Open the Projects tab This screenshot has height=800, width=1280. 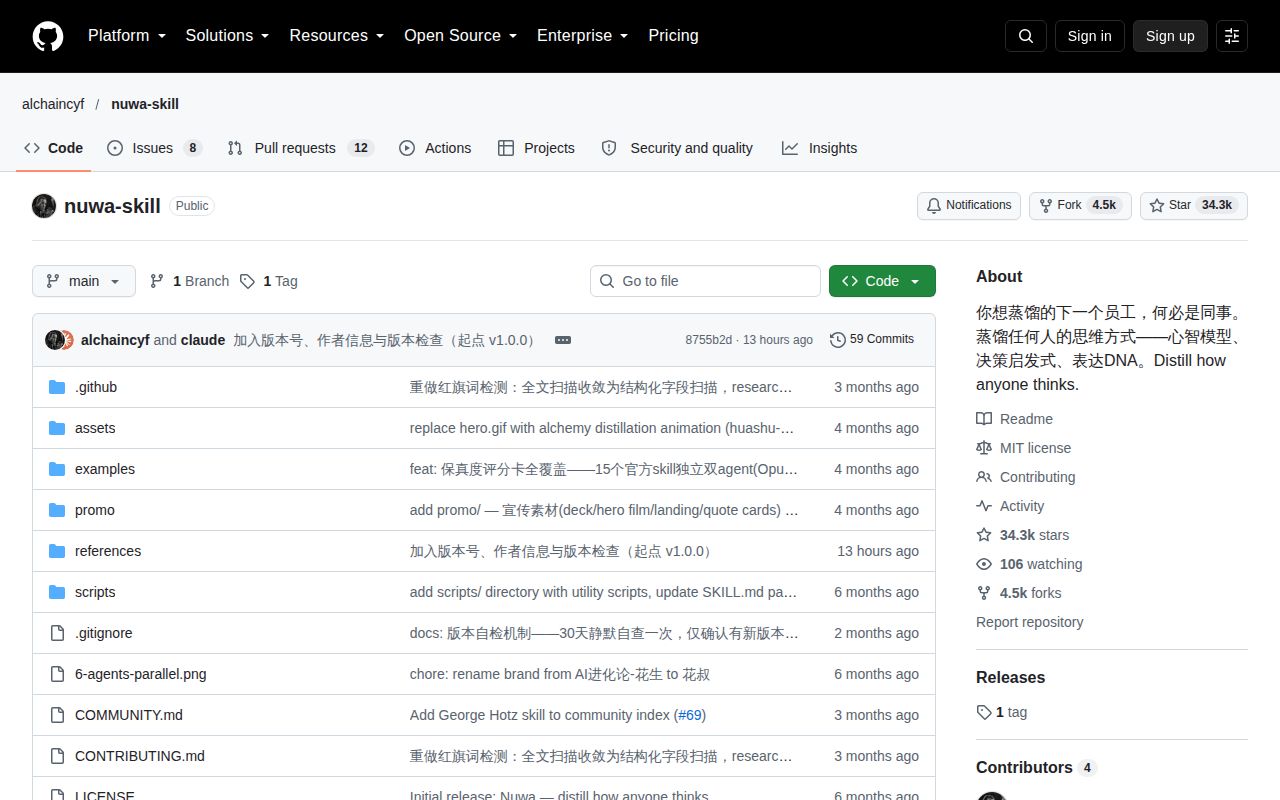(x=536, y=148)
